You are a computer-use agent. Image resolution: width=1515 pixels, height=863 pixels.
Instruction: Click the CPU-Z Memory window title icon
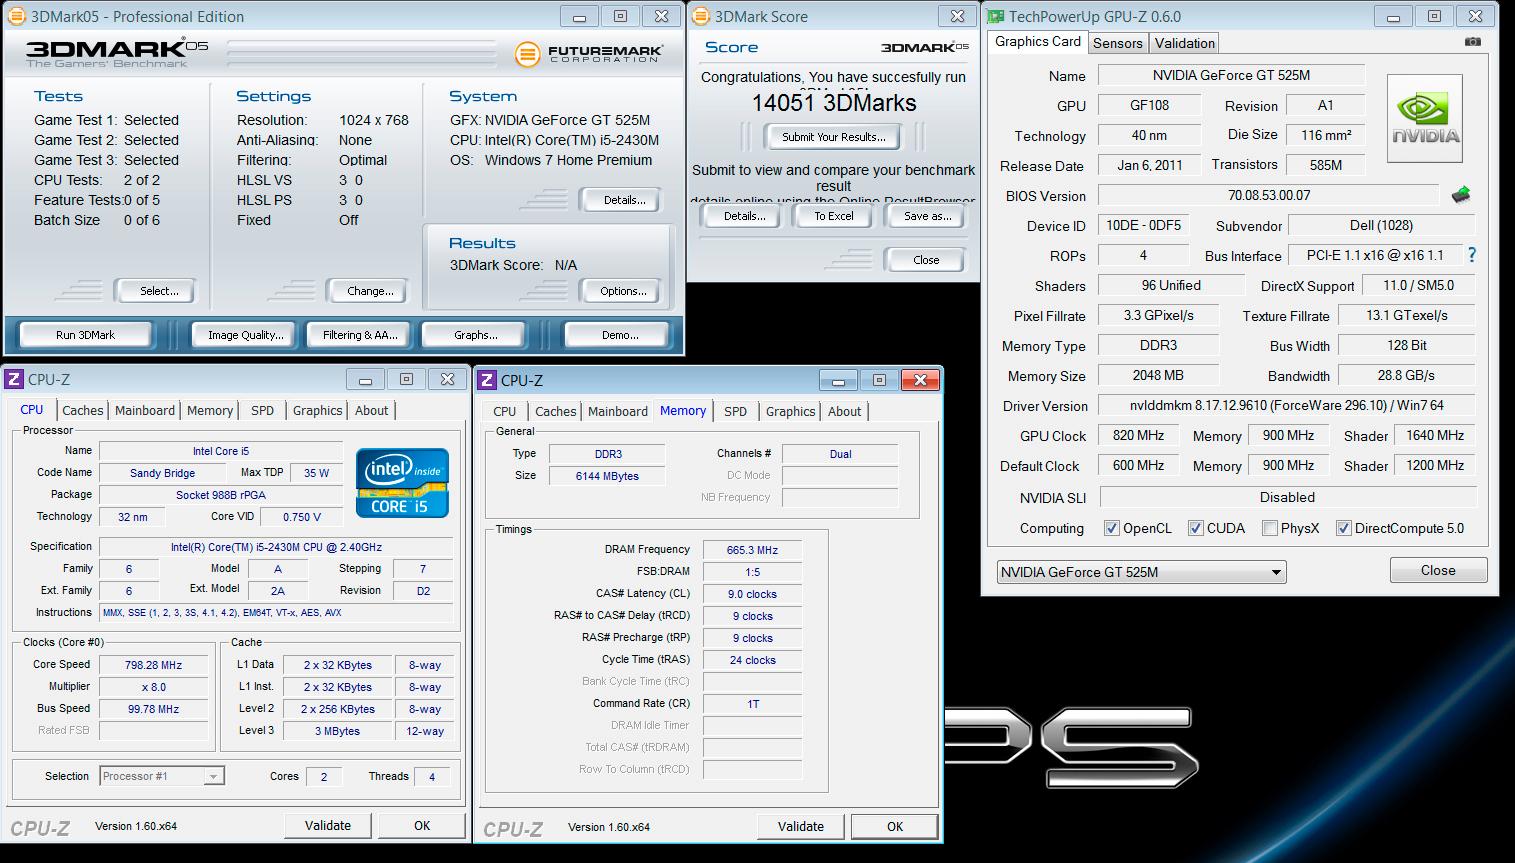[487, 380]
